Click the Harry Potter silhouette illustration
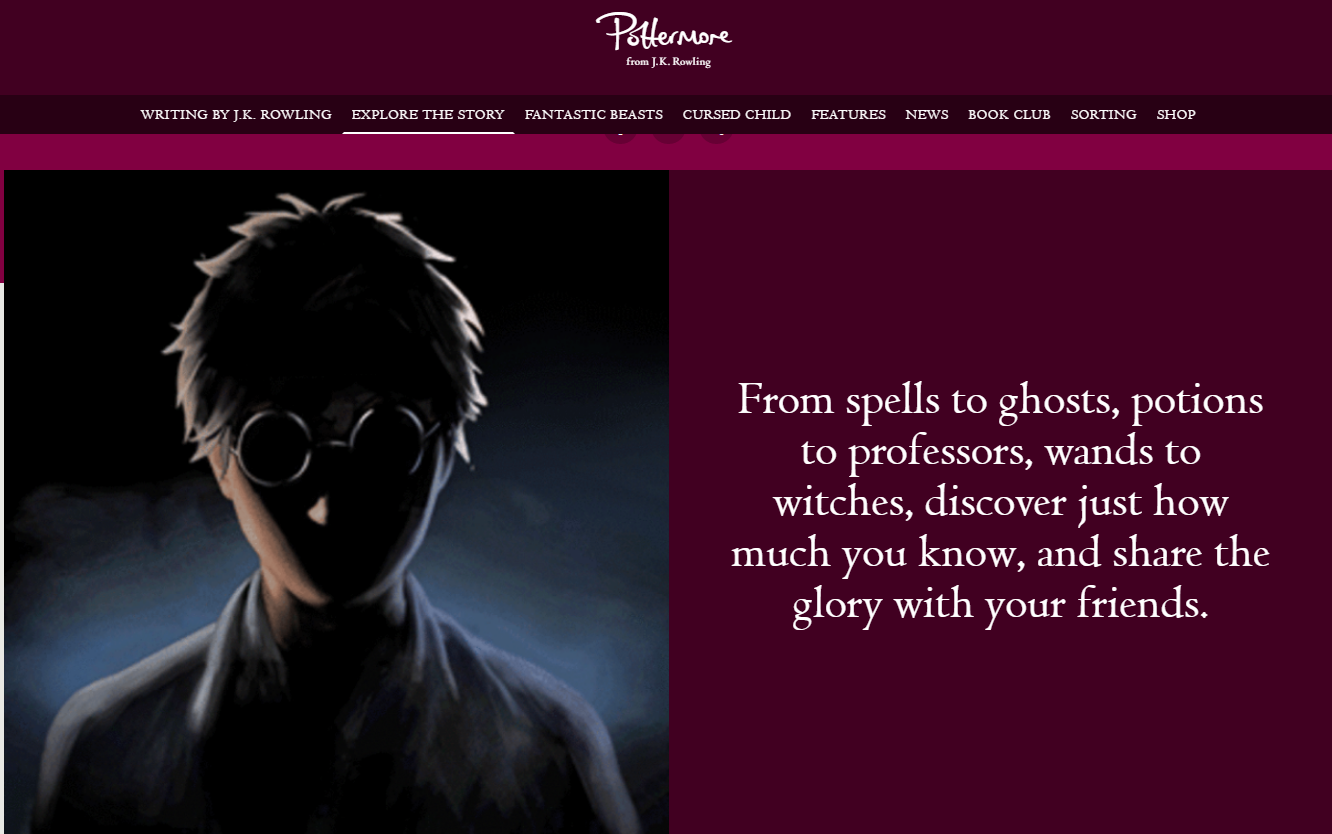 coord(337,502)
